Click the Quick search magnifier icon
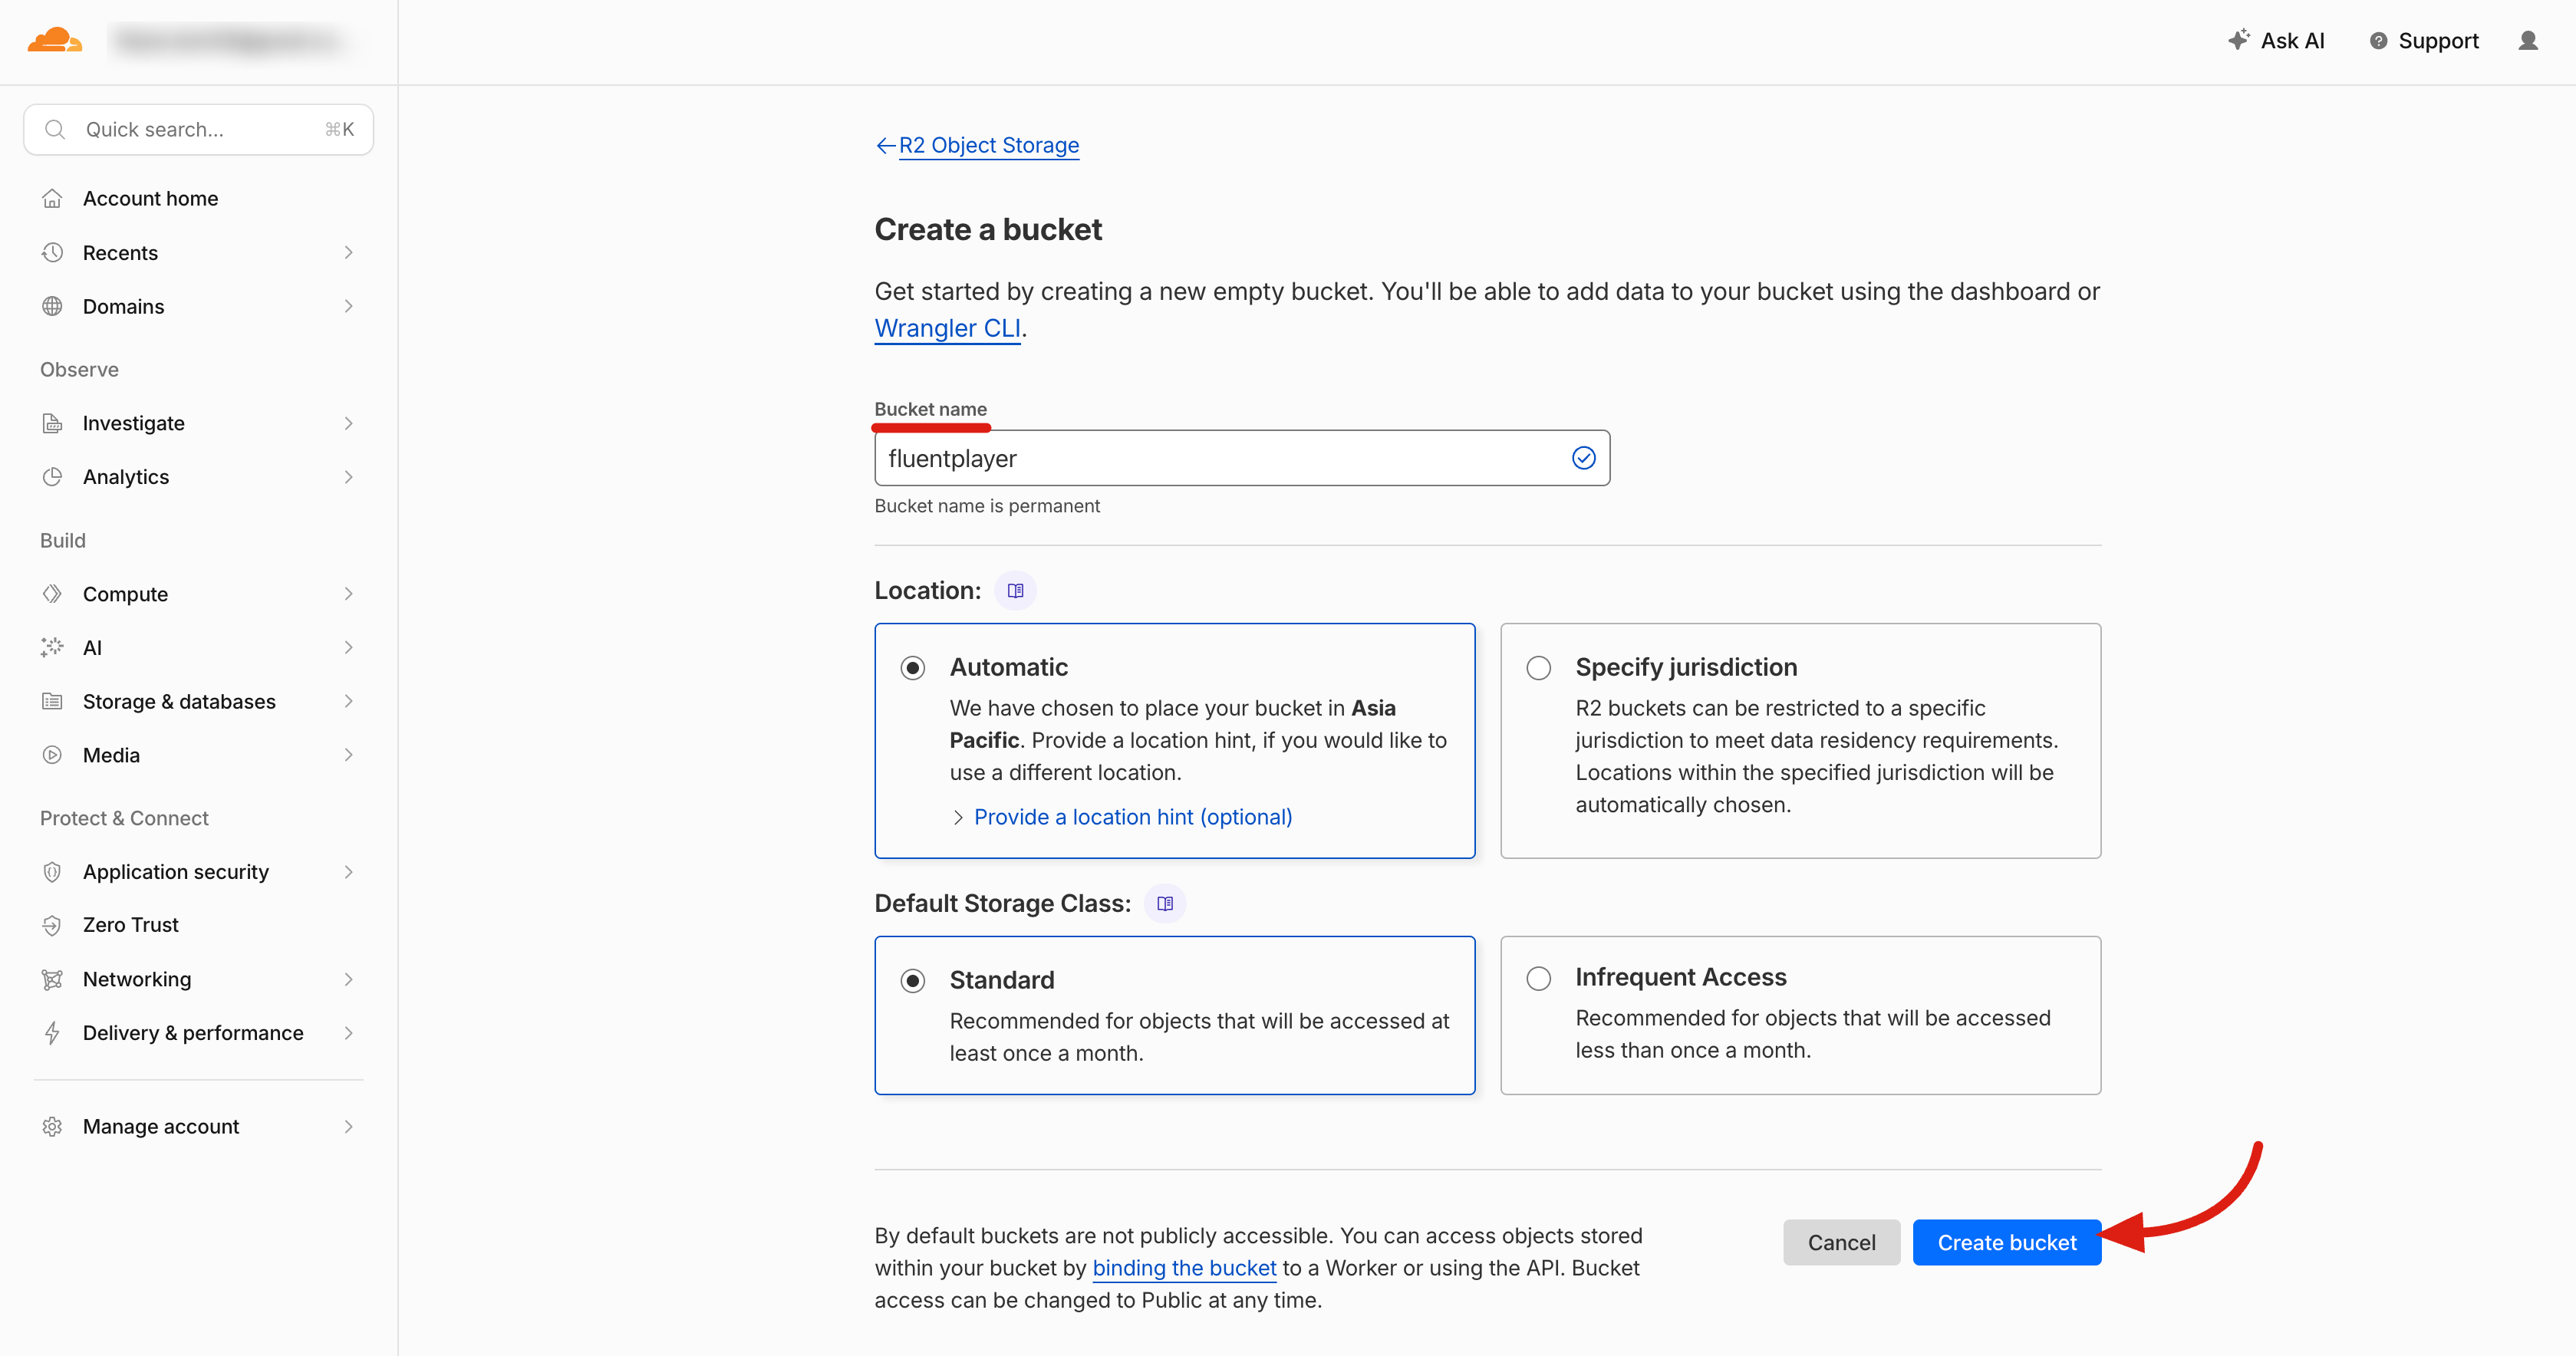This screenshot has width=2576, height=1356. (x=55, y=129)
